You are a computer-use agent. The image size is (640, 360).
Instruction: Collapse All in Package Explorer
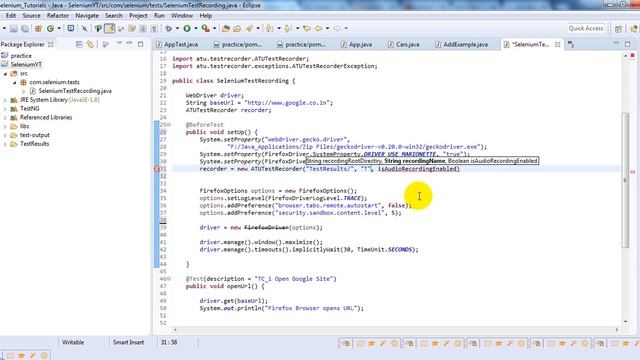coord(79,44)
